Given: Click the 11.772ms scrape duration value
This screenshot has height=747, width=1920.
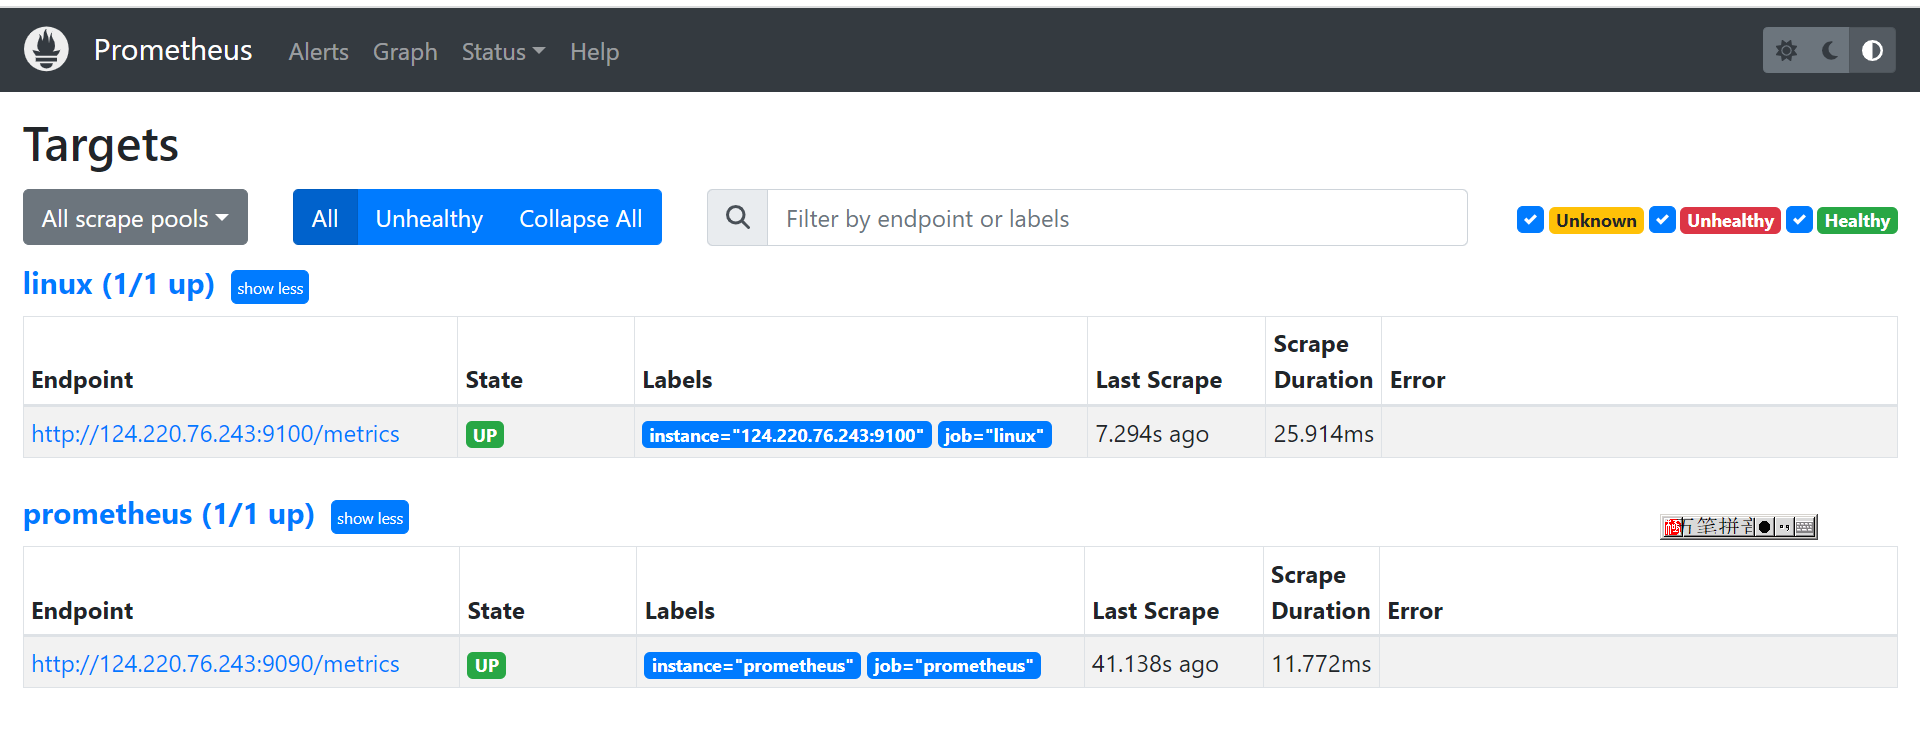Looking at the screenshot, I should pos(1321,664).
